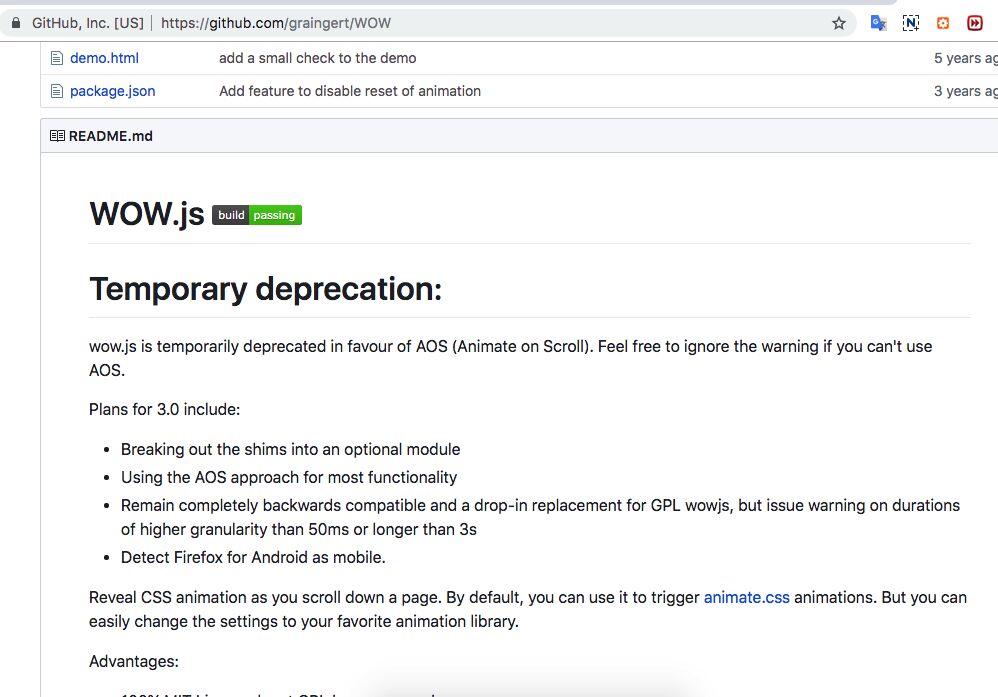Select the 'Advantages:' text

coord(134,661)
